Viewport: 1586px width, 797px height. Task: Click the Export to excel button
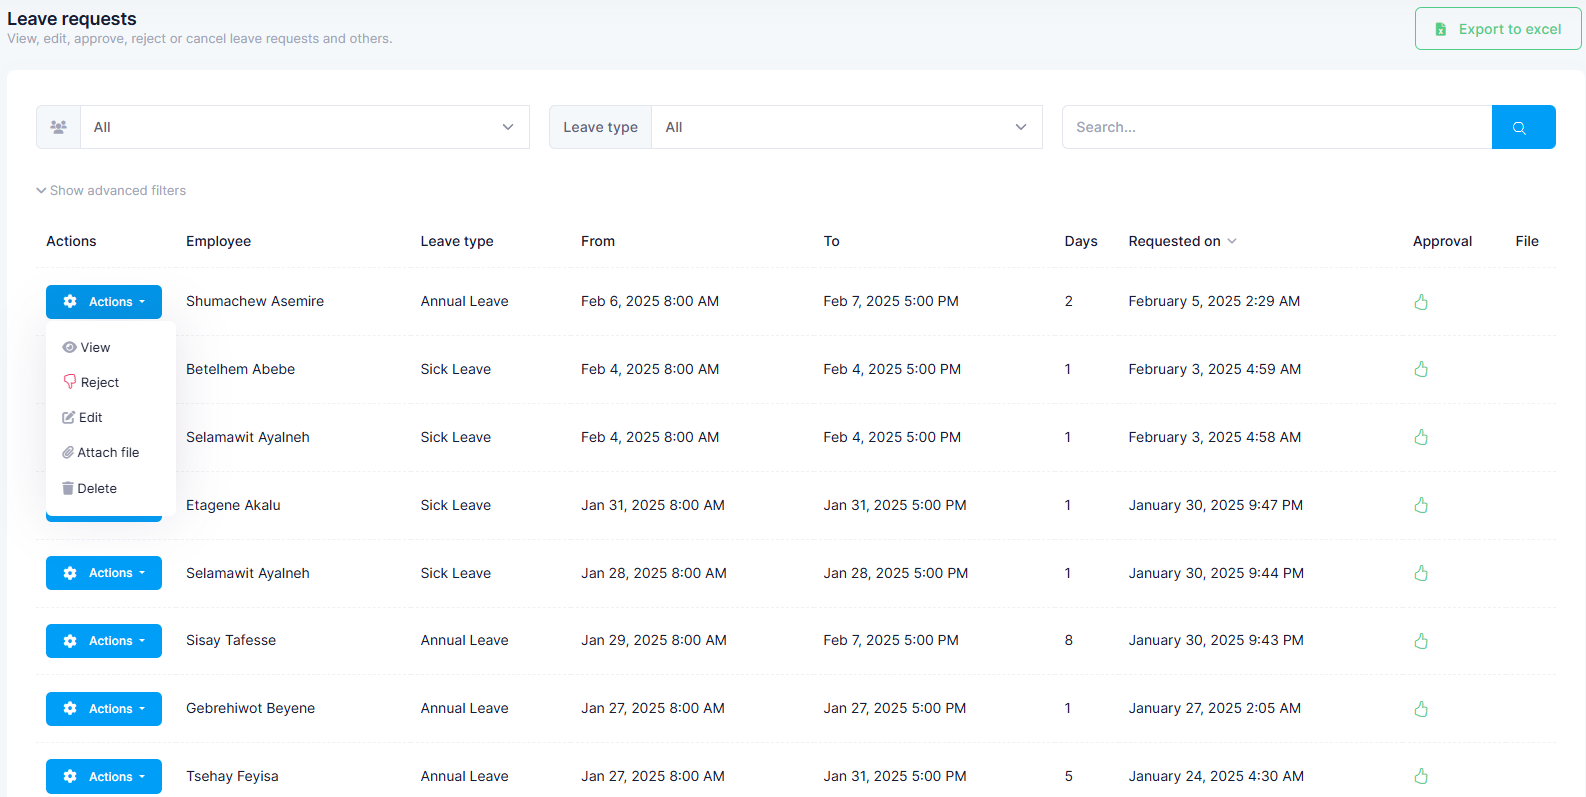point(1497,29)
